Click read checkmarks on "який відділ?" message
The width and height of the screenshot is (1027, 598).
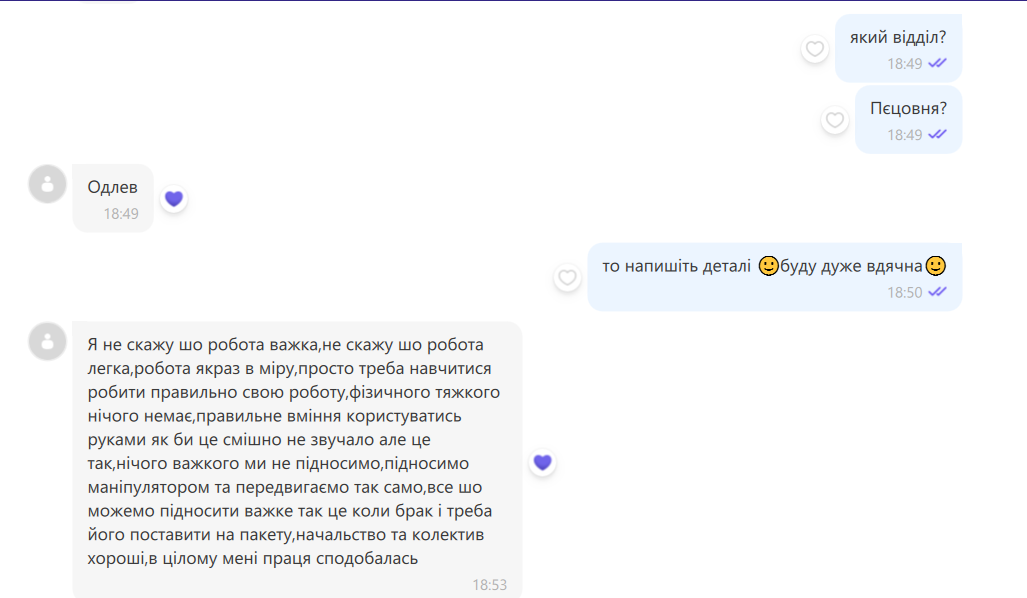[937, 63]
